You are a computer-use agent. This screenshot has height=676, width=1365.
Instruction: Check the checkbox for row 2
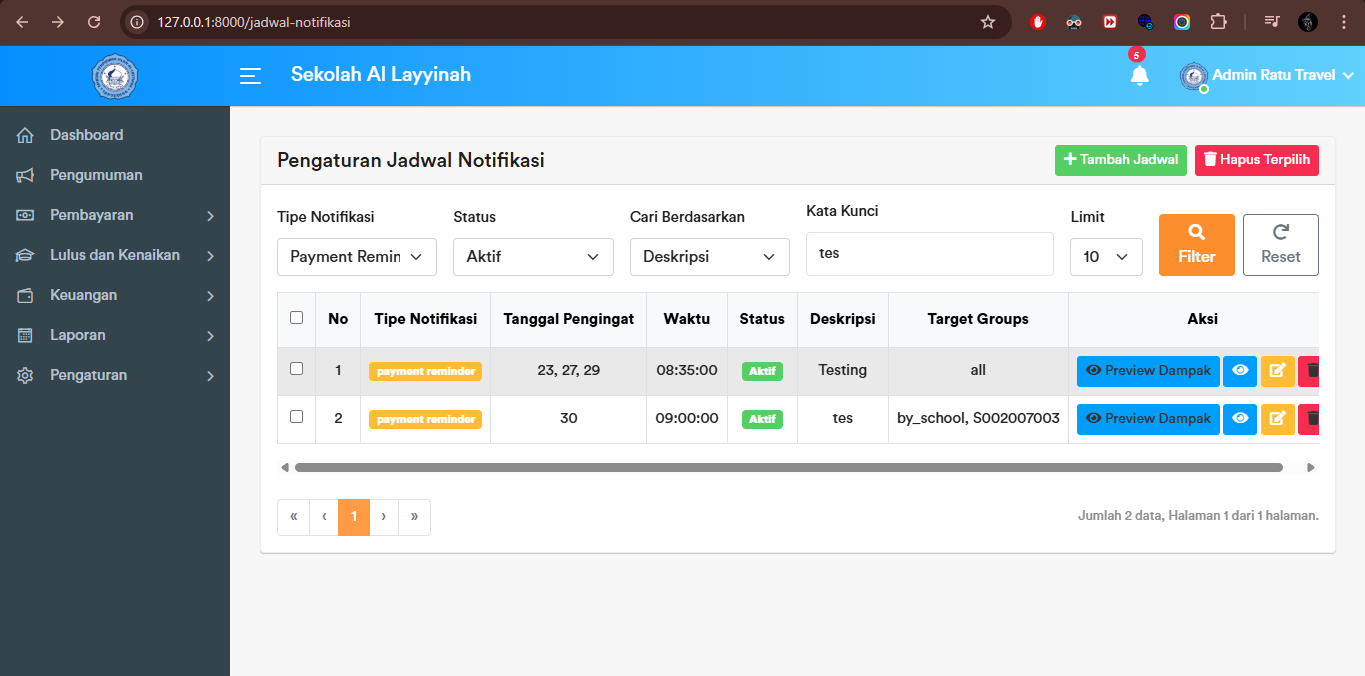[296, 418]
